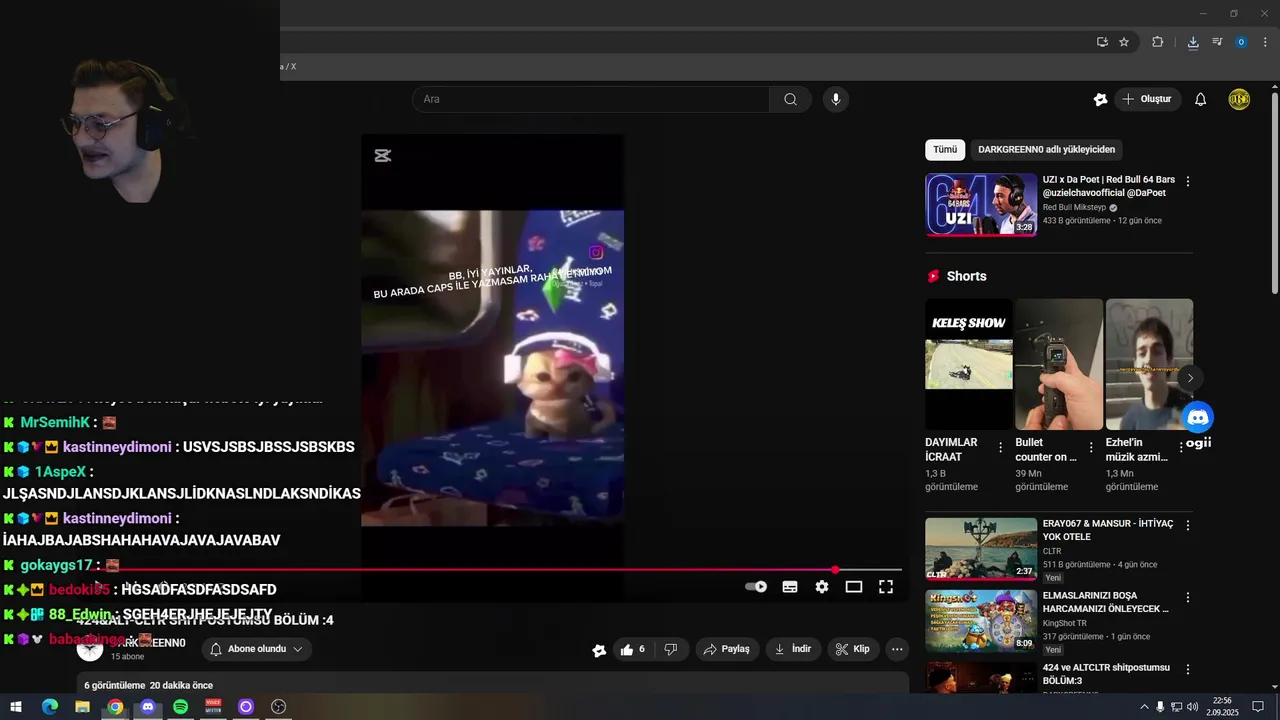Click the YouTube search field

(591, 99)
